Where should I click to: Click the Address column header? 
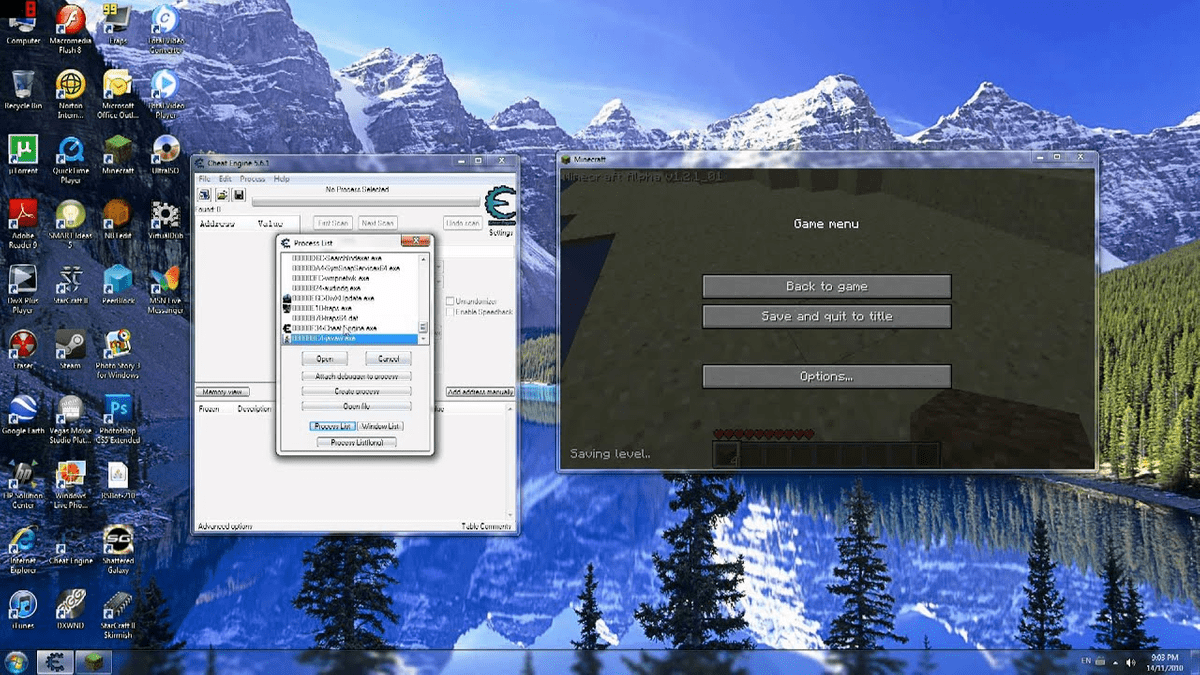click(x=218, y=223)
